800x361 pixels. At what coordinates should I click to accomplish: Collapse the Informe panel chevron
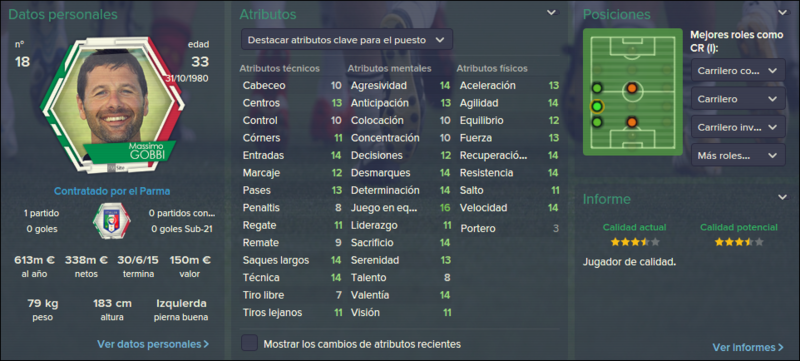[x=783, y=197]
